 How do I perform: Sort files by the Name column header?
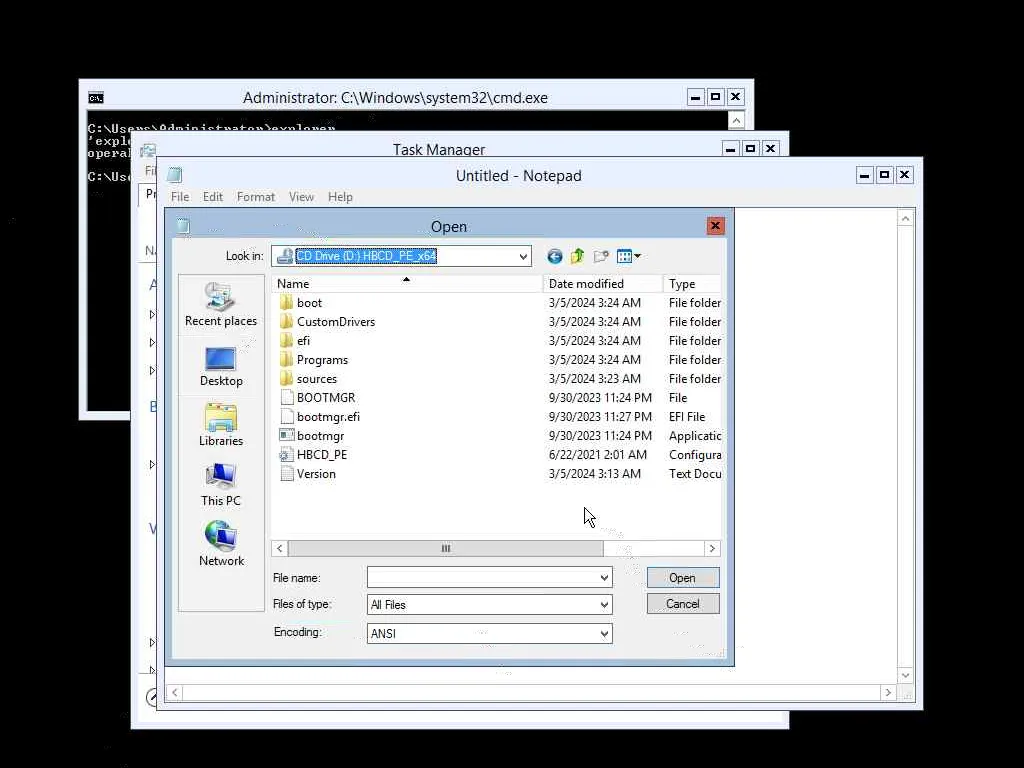(x=406, y=283)
